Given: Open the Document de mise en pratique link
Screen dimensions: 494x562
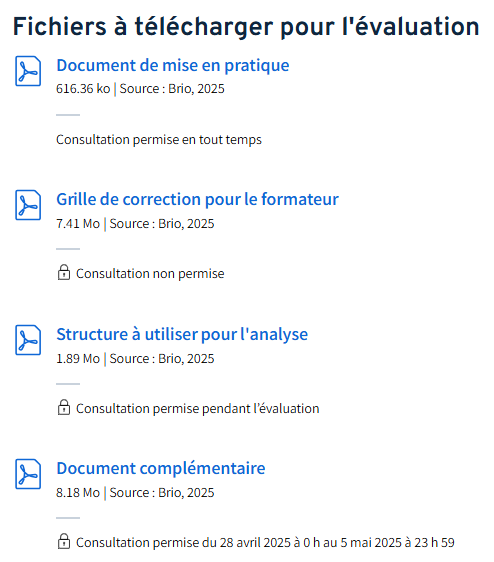Looking at the screenshot, I should [173, 66].
